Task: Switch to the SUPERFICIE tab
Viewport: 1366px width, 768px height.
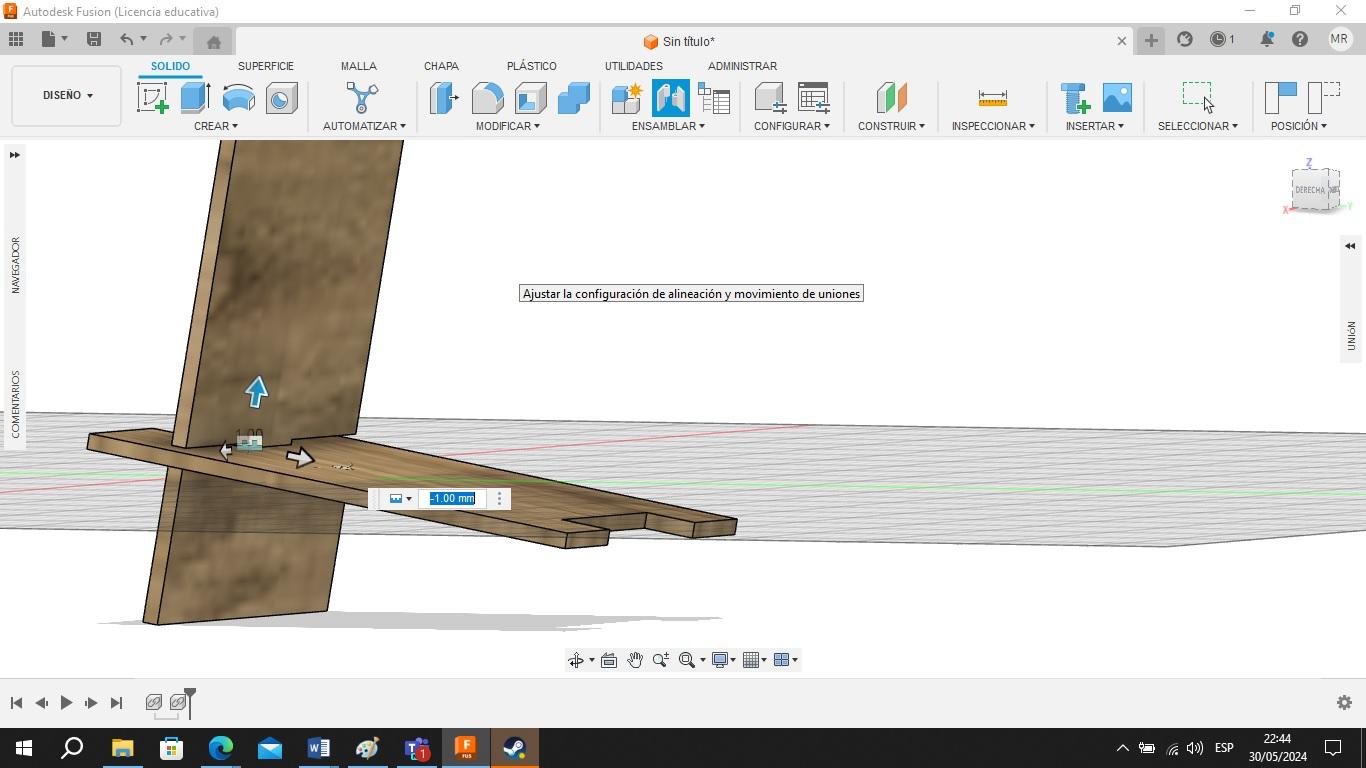Action: tap(266, 66)
